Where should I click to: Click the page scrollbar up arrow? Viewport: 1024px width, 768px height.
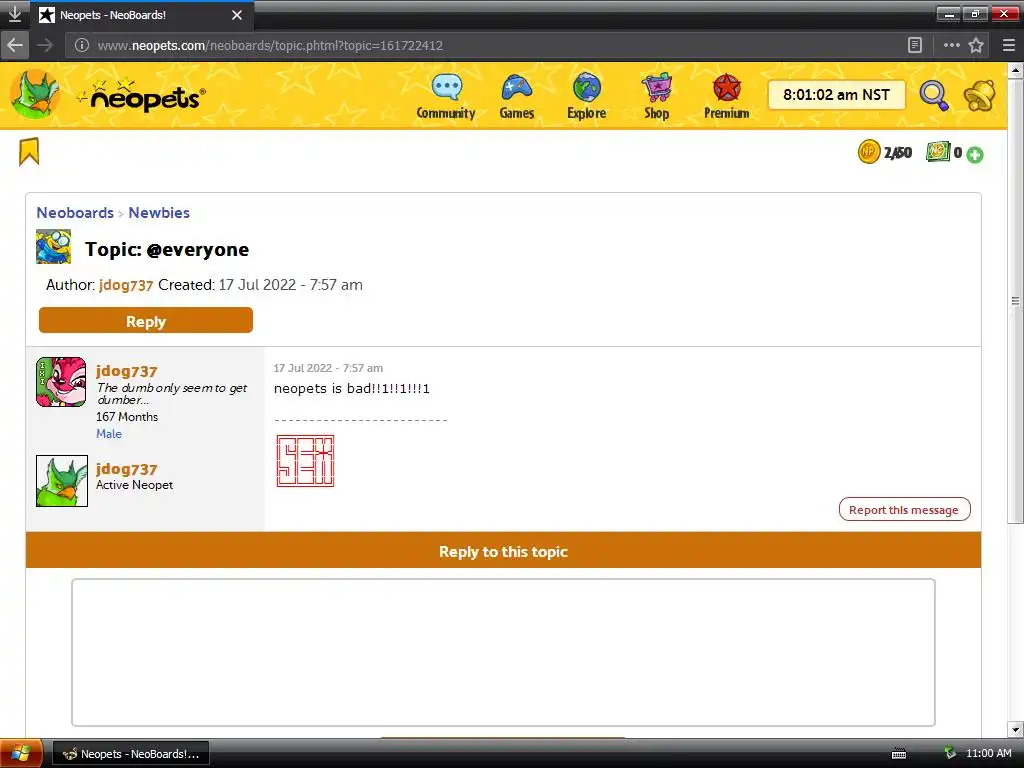click(1016, 70)
